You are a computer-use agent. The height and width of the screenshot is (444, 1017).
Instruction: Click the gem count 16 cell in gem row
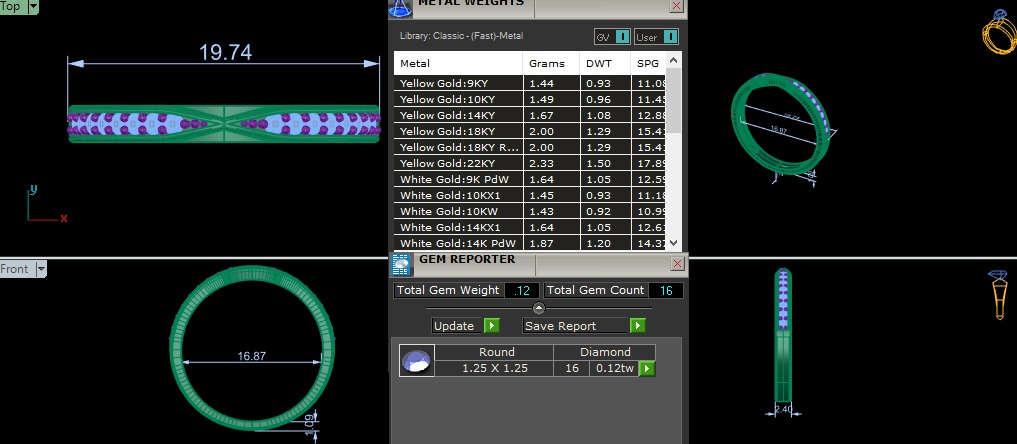click(x=571, y=368)
